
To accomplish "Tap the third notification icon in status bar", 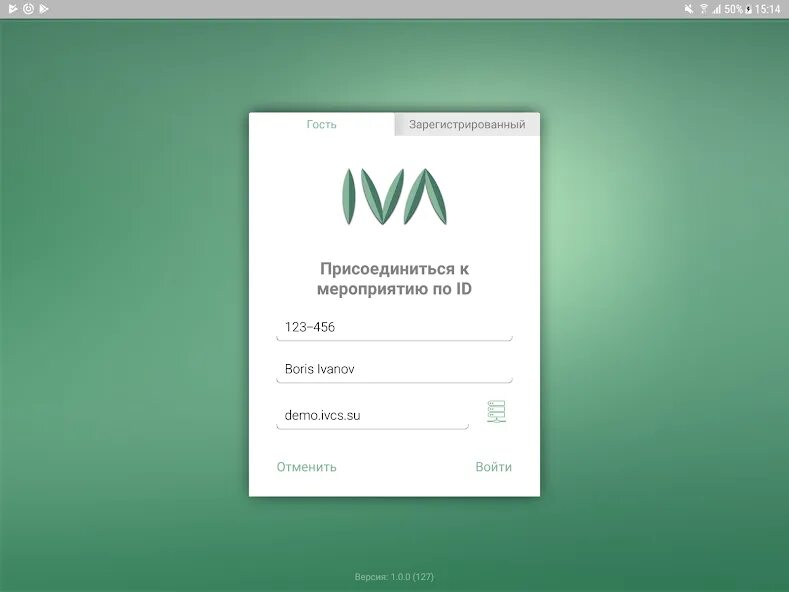I will click(x=44, y=9).
